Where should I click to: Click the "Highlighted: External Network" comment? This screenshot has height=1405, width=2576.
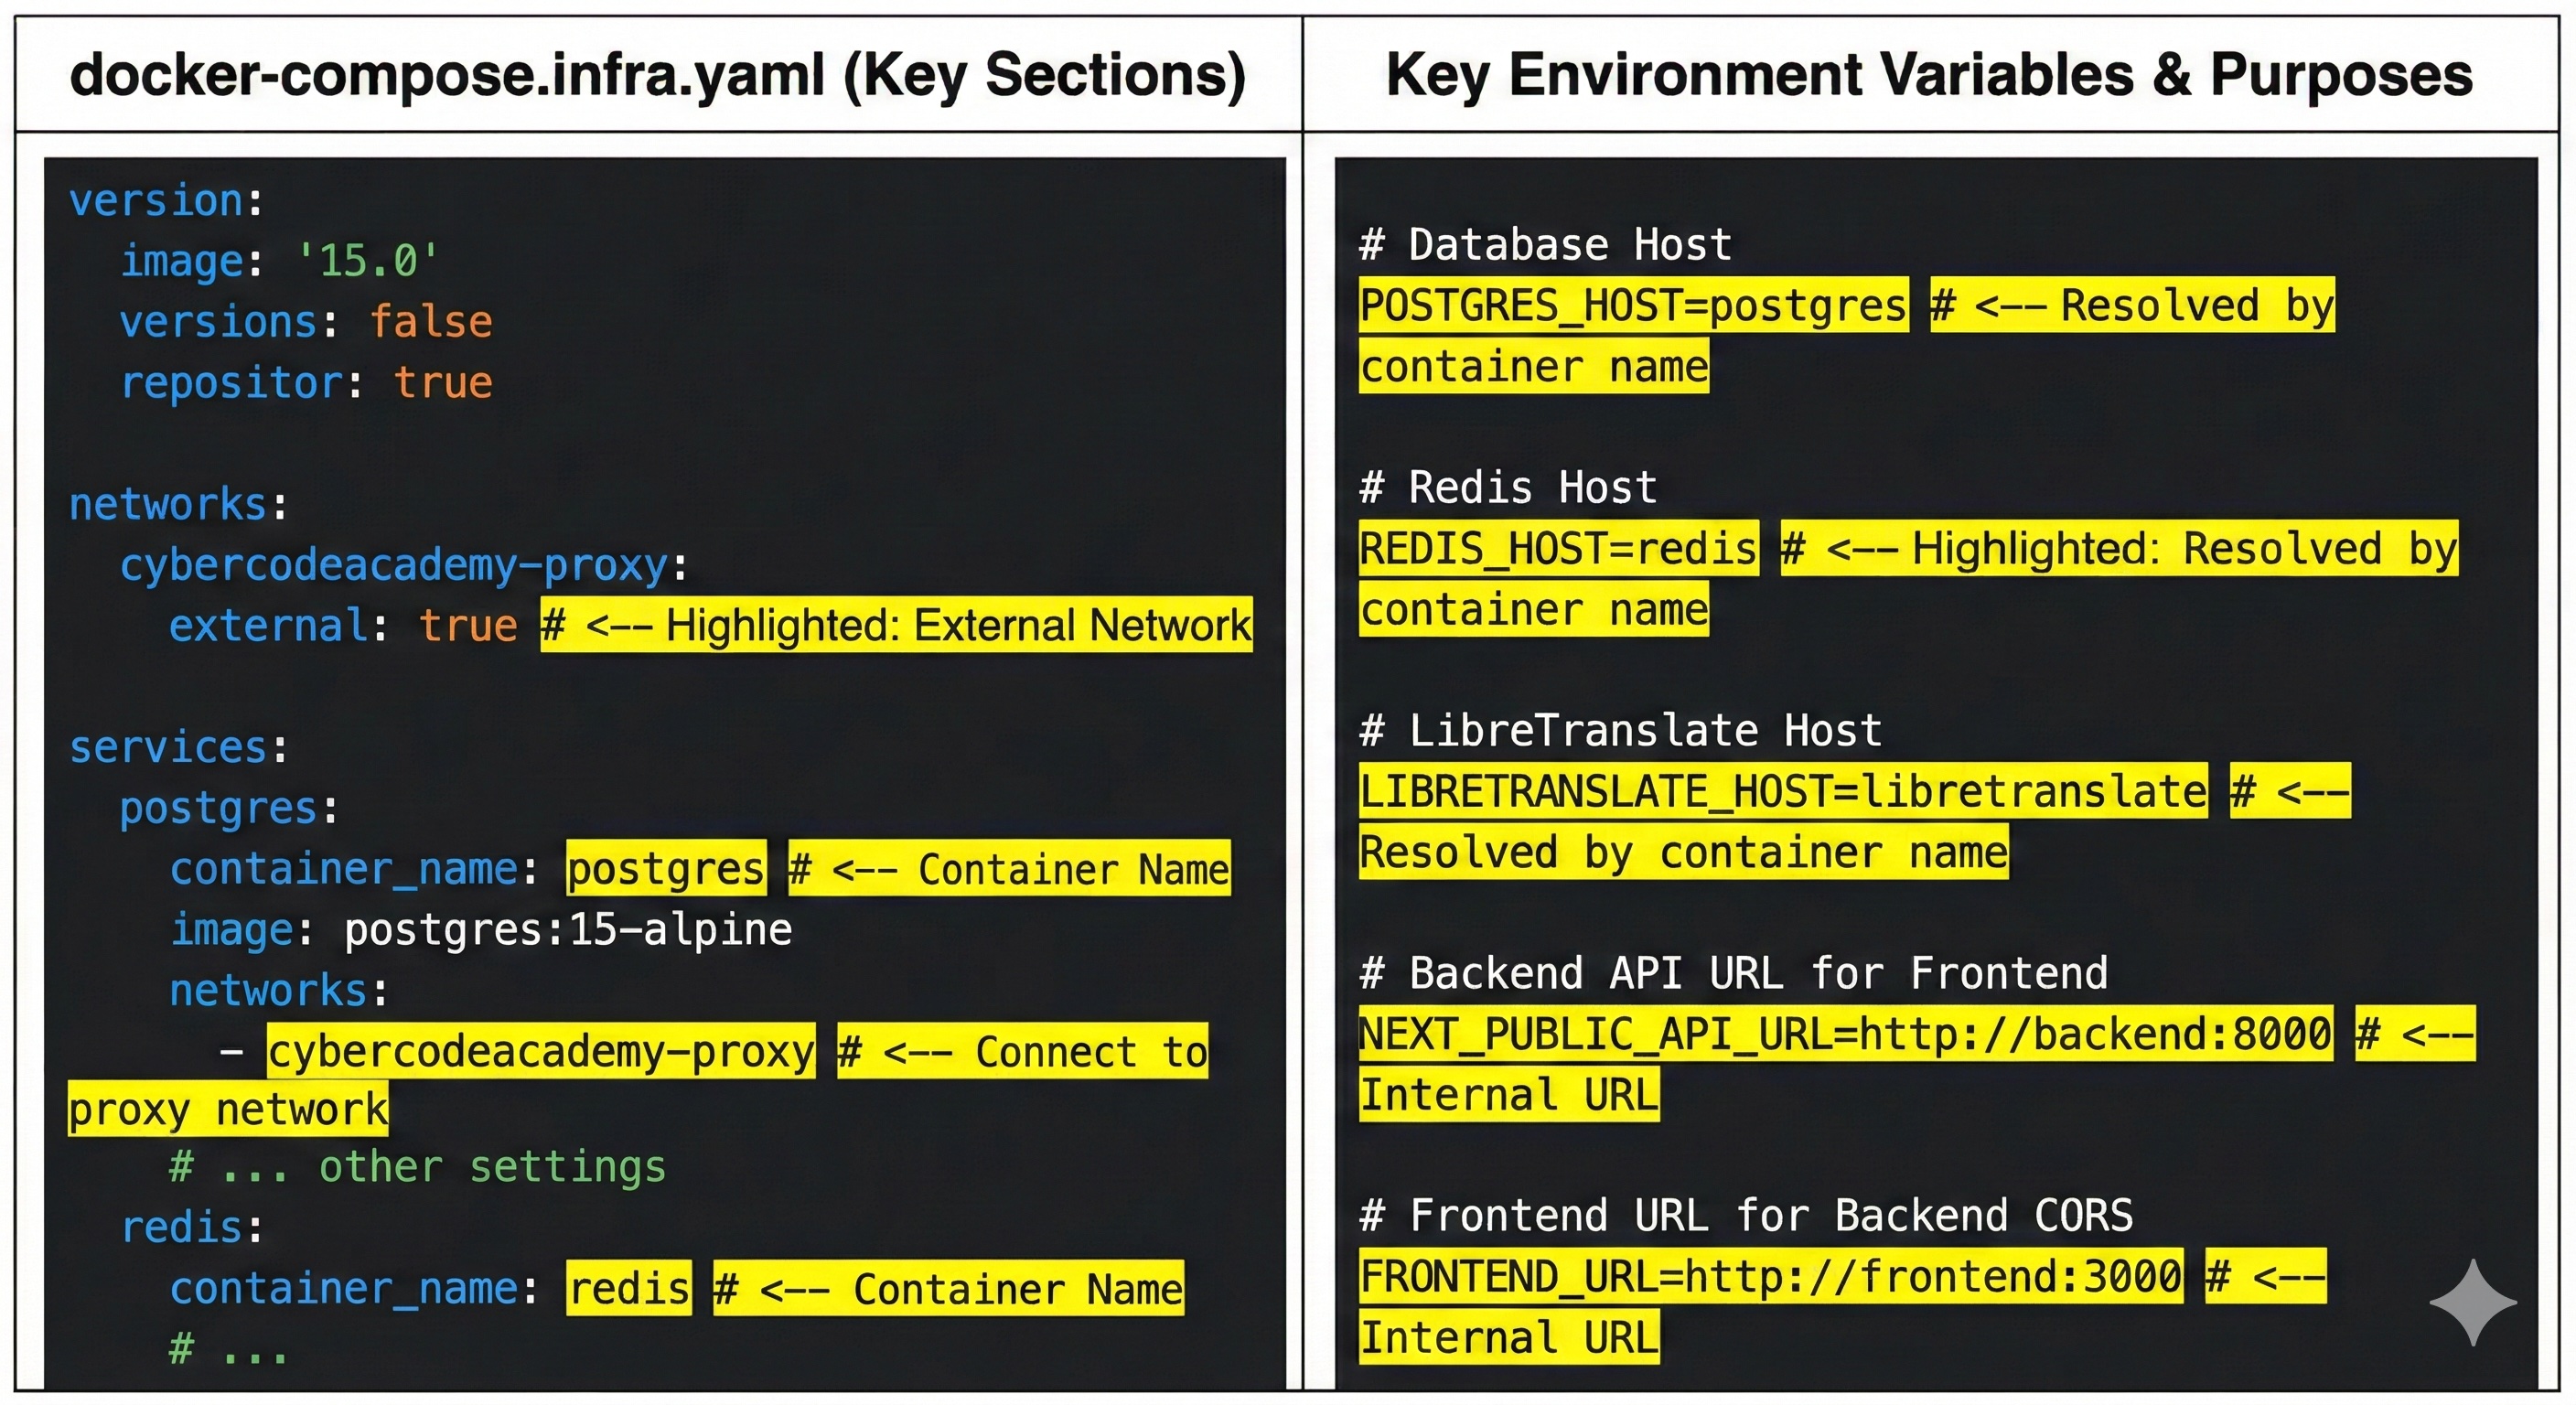tap(896, 625)
